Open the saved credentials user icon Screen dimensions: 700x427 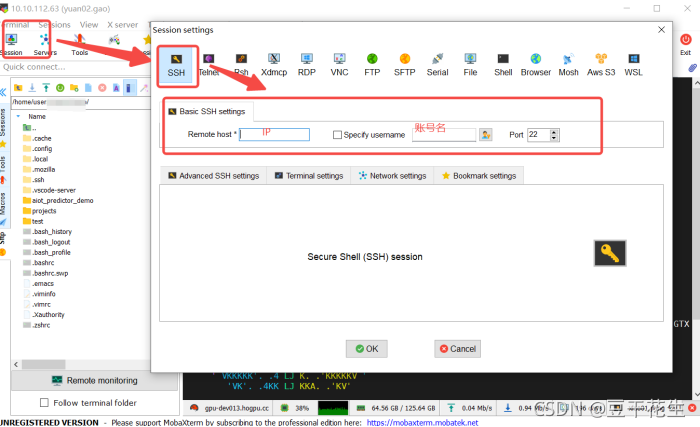coord(486,134)
